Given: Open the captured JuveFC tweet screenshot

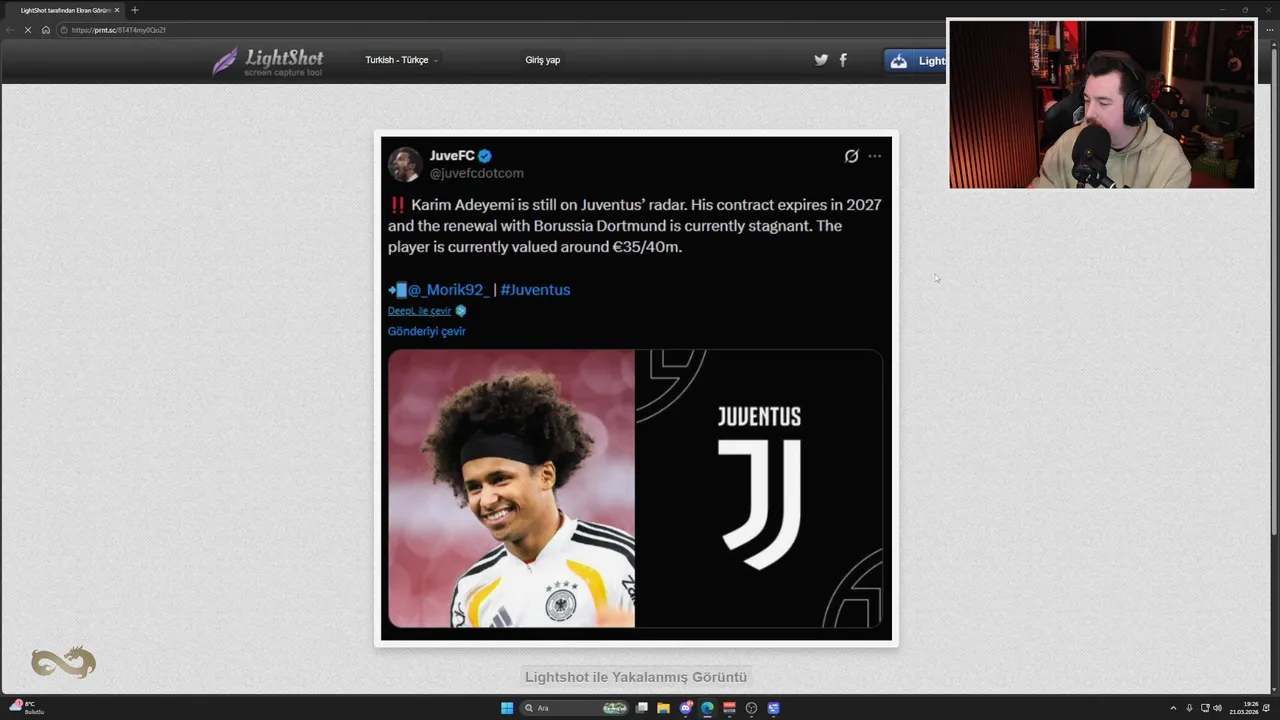Looking at the screenshot, I should 636,388.
